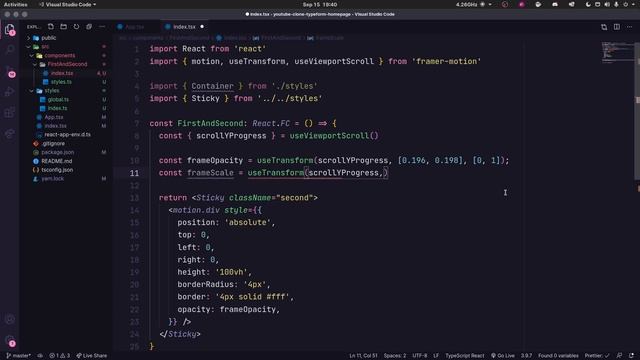The image size is (640, 360).
Task: Collapse all folders in Explorer
Action: coord(89,27)
